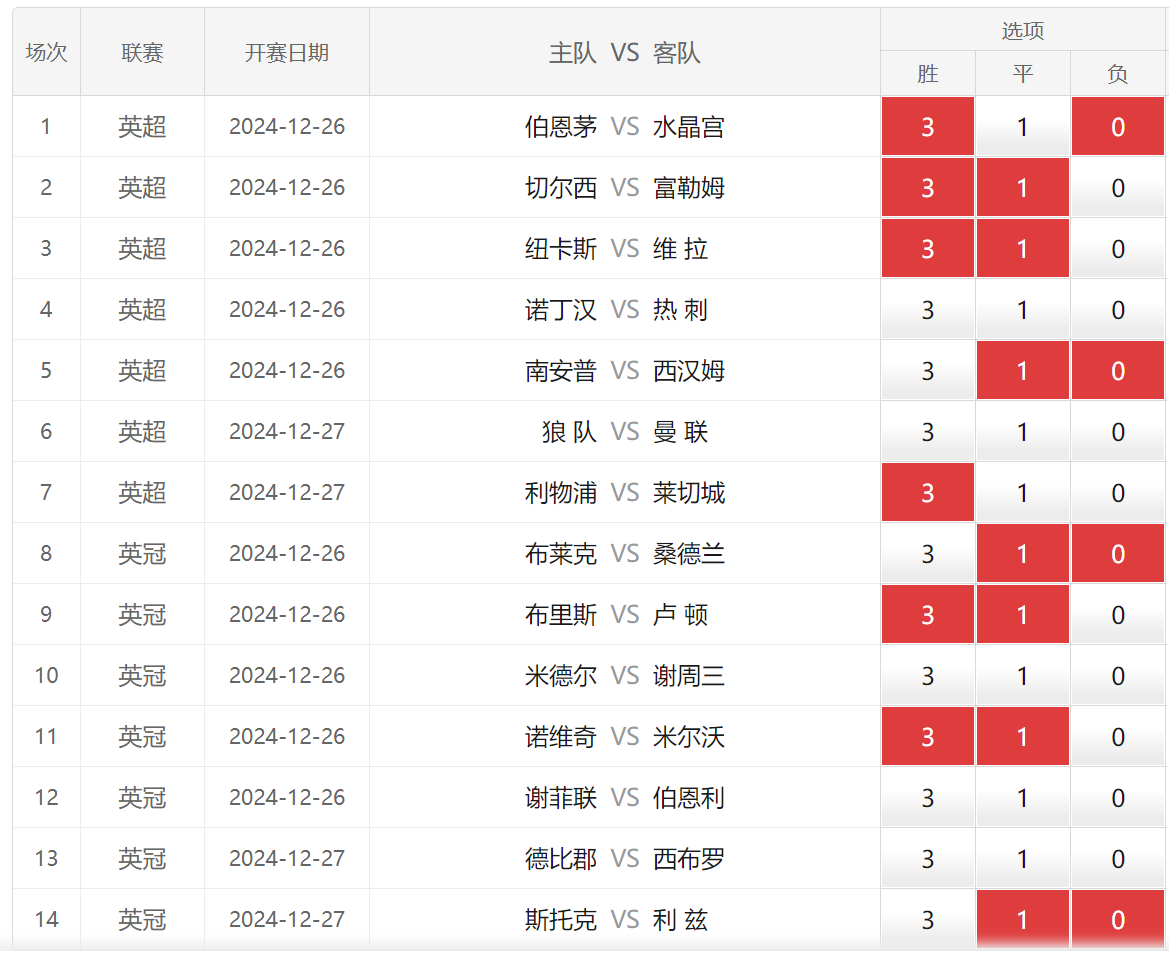The height and width of the screenshot is (955, 1169).
Task: Select loss option 0 for 米德尔 vs 谢周三
Action: click(1118, 675)
